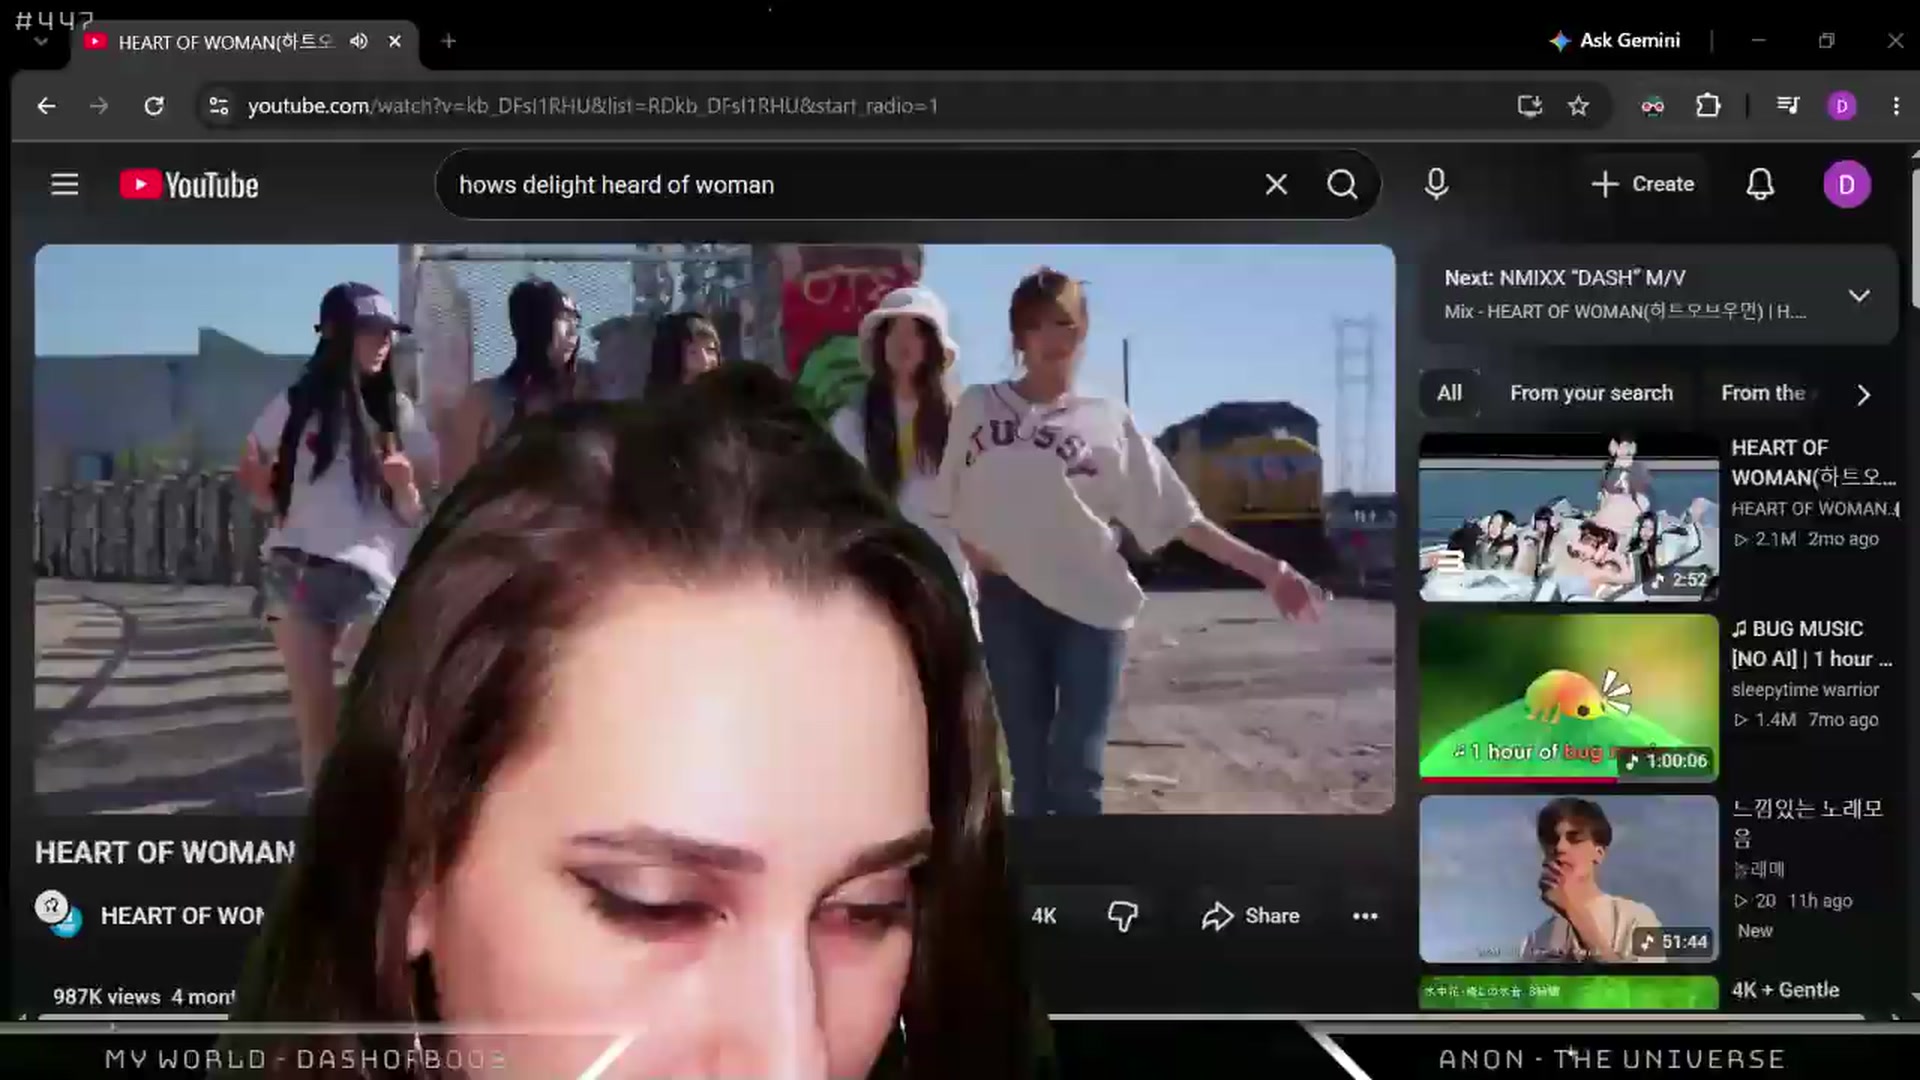Open the Create menu
The height and width of the screenshot is (1080, 1920).
[1642, 184]
